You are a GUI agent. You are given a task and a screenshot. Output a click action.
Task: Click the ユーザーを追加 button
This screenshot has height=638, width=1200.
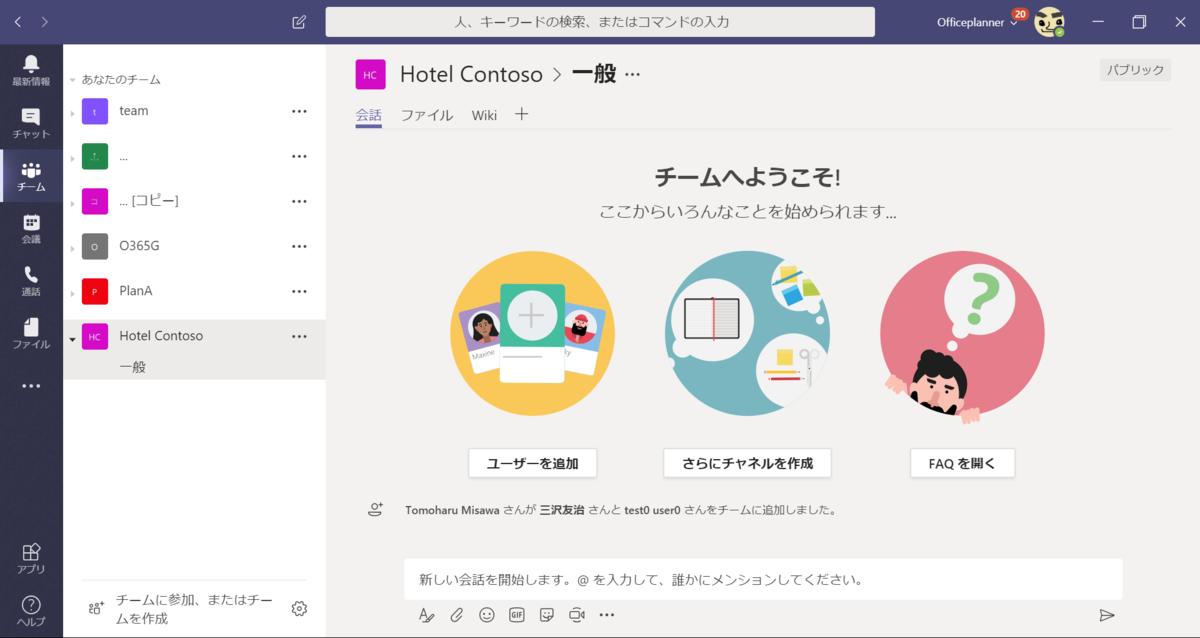[x=532, y=463]
